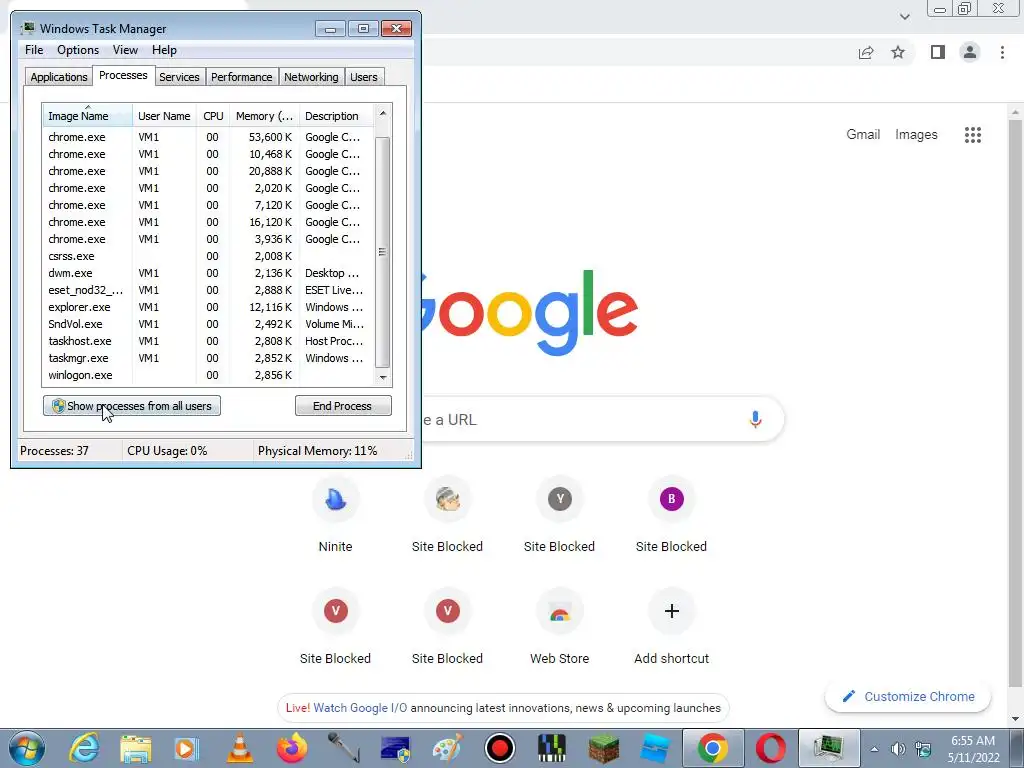The width and height of the screenshot is (1024, 768).
Task: Click Chrome share page icon
Action: click(x=866, y=52)
